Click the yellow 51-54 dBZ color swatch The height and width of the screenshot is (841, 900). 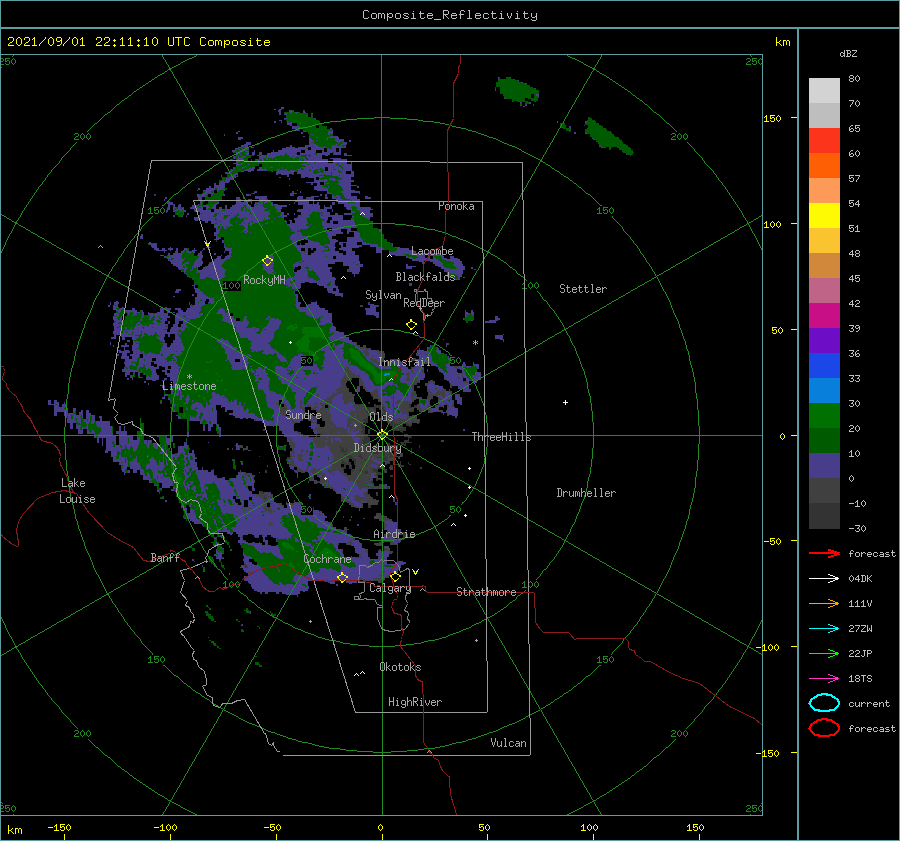[824, 216]
